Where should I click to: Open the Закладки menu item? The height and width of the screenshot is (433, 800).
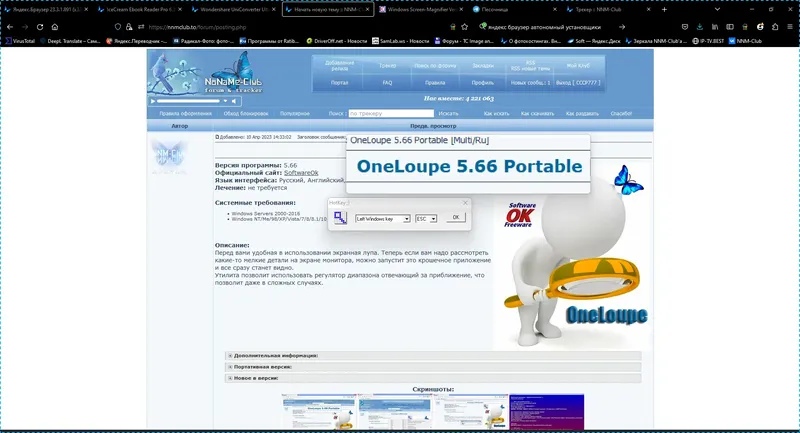click(x=483, y=66)
